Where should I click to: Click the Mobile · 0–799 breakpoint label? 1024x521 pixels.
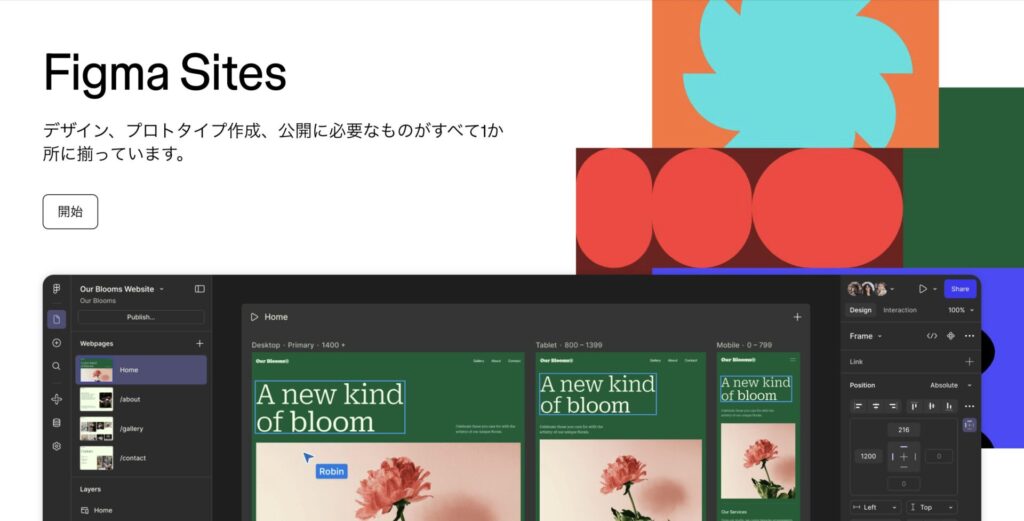pyautogui.click(x=744, y=345)
